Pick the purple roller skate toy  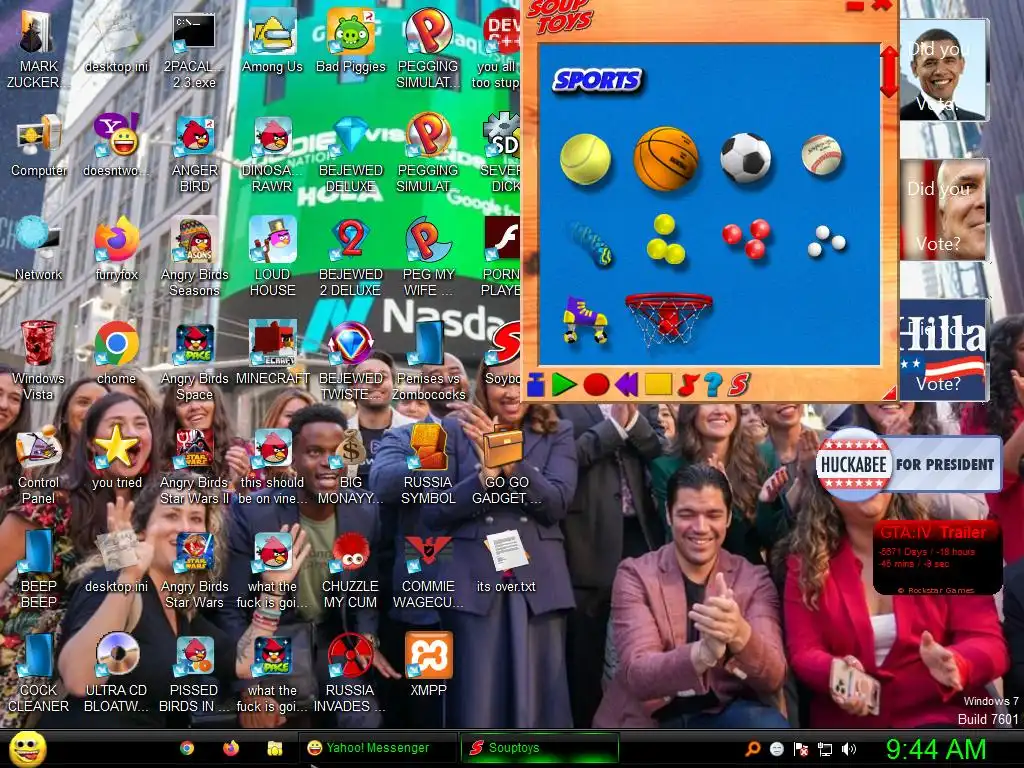(x=585, y=320)
